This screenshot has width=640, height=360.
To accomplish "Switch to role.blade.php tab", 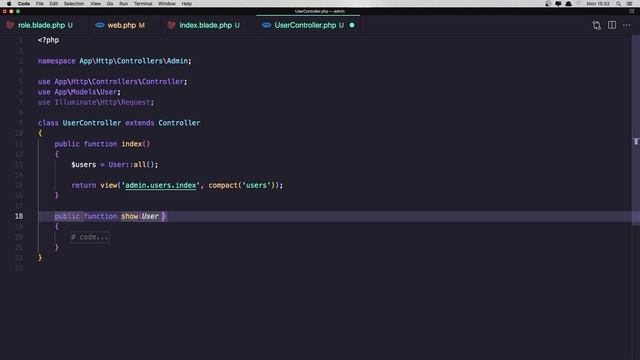I will [41, 25].
